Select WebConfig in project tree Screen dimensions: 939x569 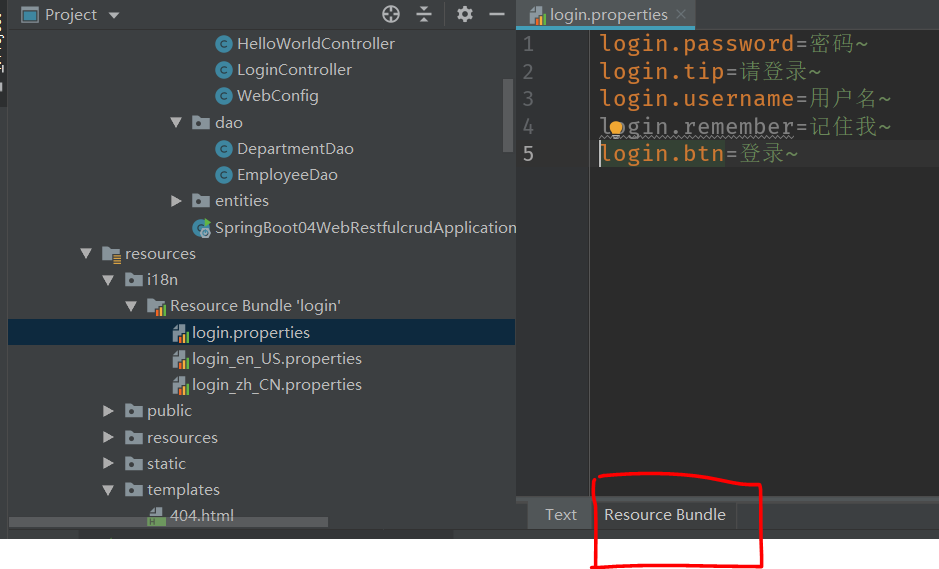277,96
